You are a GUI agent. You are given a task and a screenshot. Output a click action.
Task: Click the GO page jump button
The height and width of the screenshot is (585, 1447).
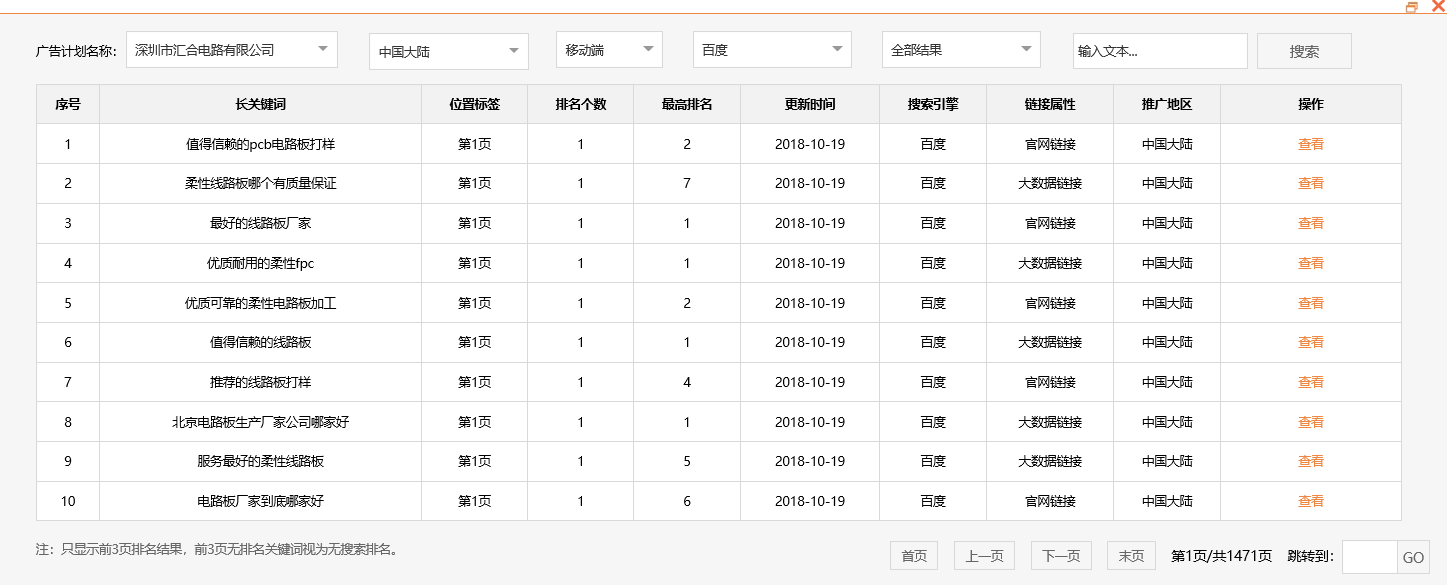[x=1416, y=556]
